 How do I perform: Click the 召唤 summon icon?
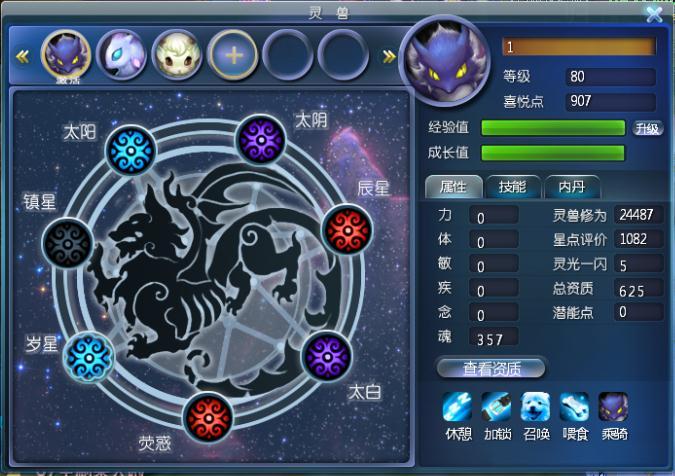point(536,407)
